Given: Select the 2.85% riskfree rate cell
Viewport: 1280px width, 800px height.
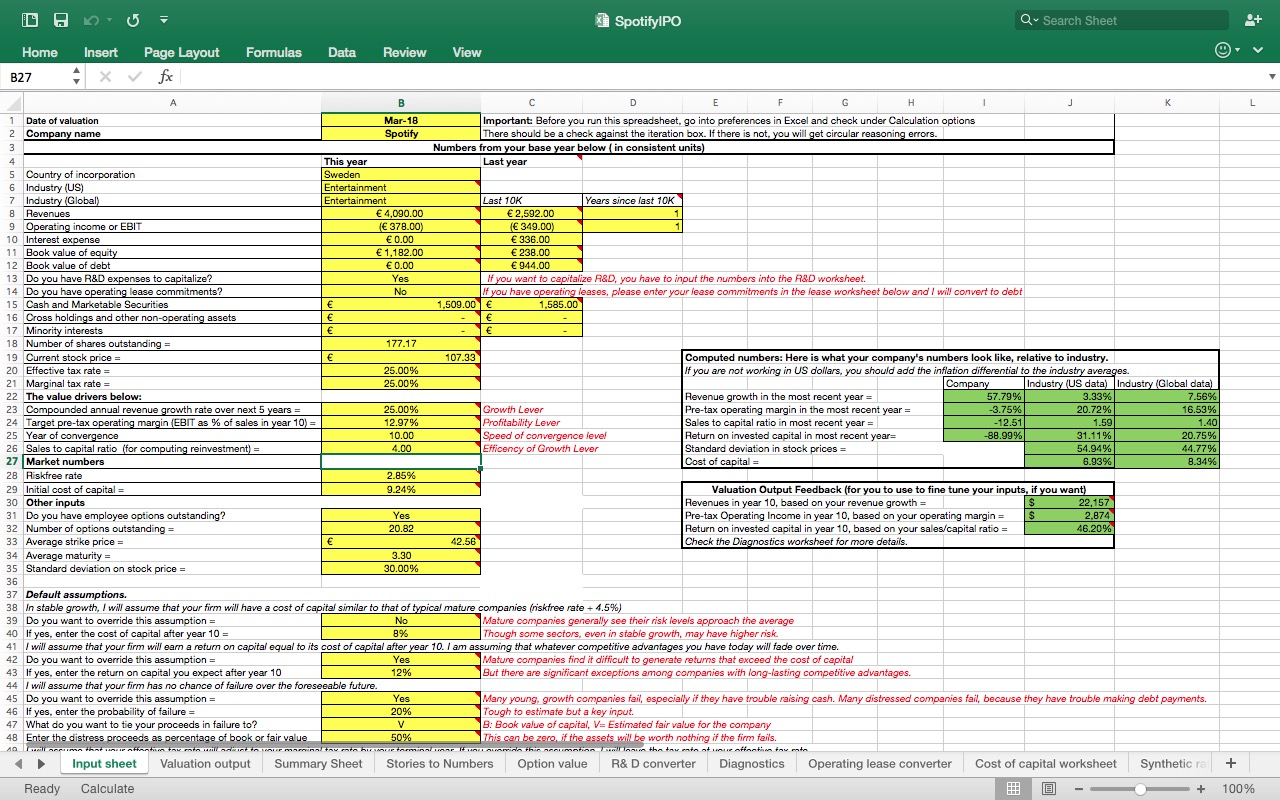Looking at the screenshot, I should (x=401, y=476).
